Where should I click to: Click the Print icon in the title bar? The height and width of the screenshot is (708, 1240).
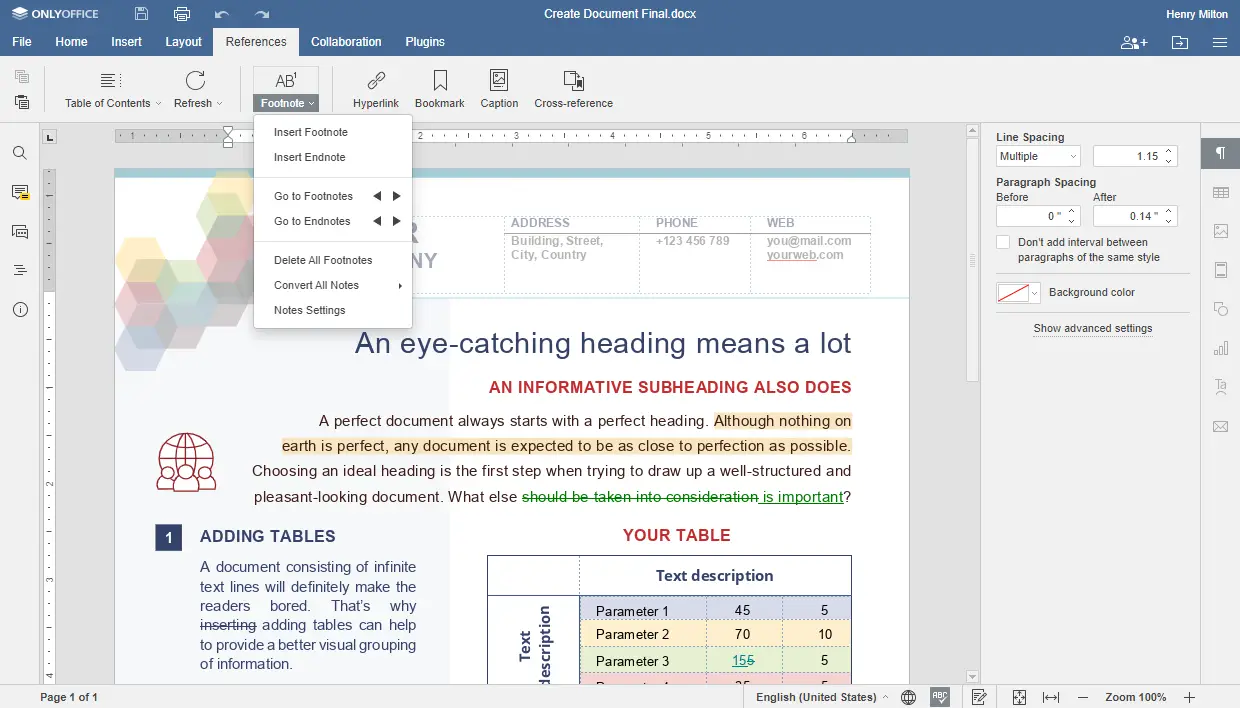click(181, 14)
